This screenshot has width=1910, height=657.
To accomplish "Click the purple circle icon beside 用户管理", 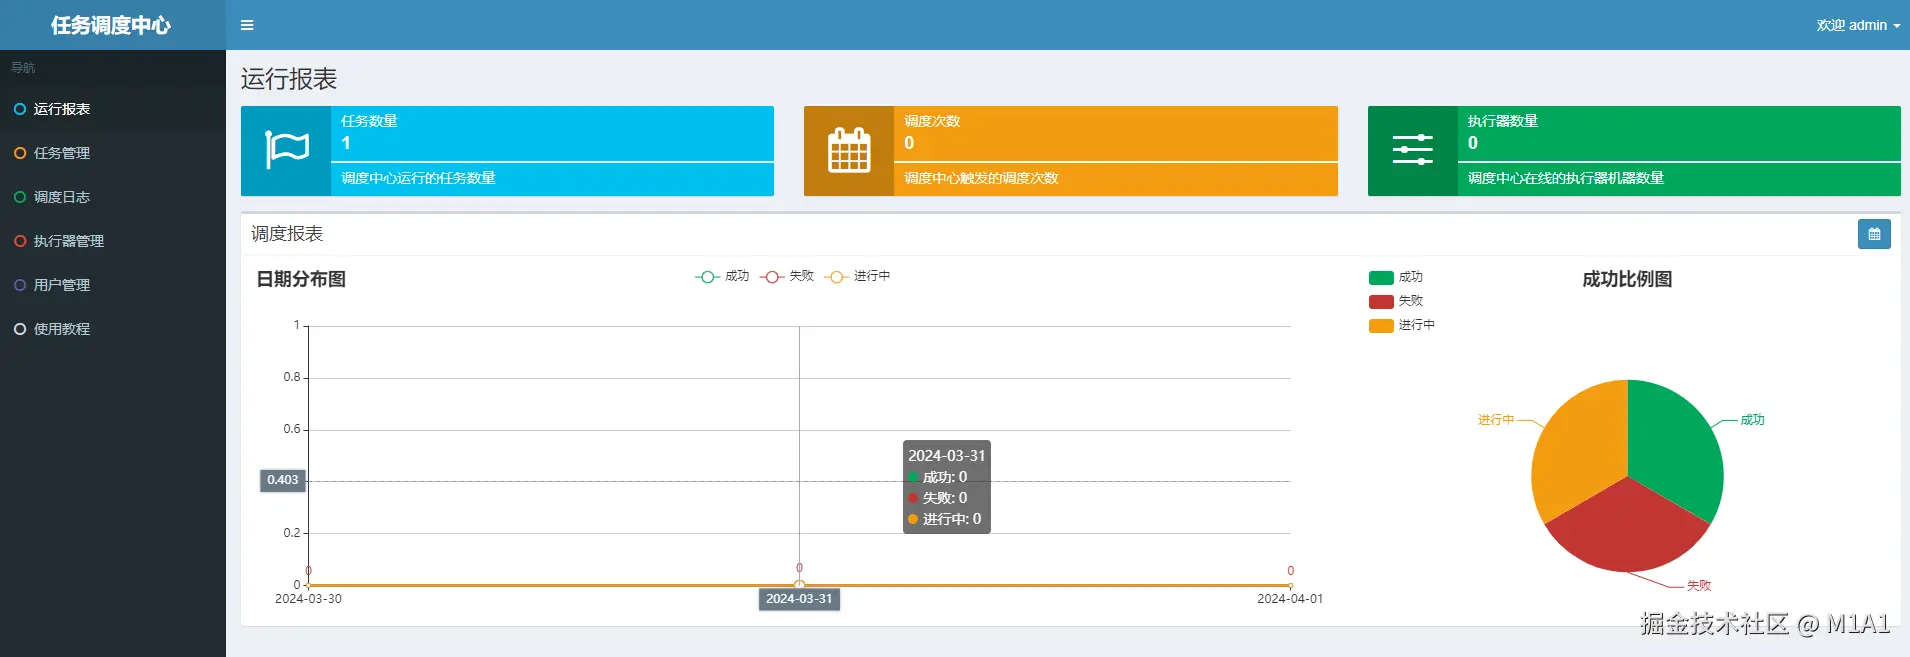I will point(20,285).
